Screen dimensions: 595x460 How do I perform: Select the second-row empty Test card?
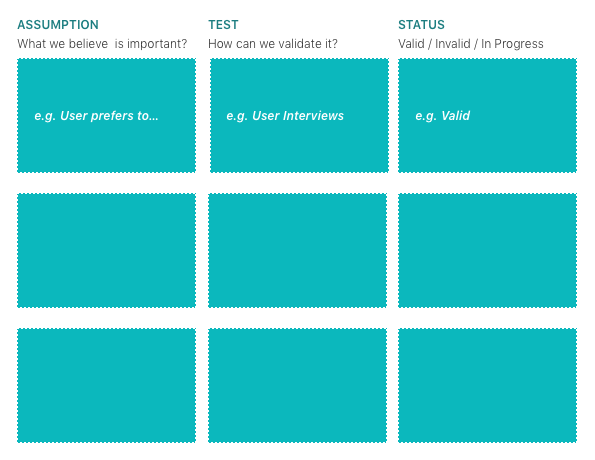coord(298,250)
